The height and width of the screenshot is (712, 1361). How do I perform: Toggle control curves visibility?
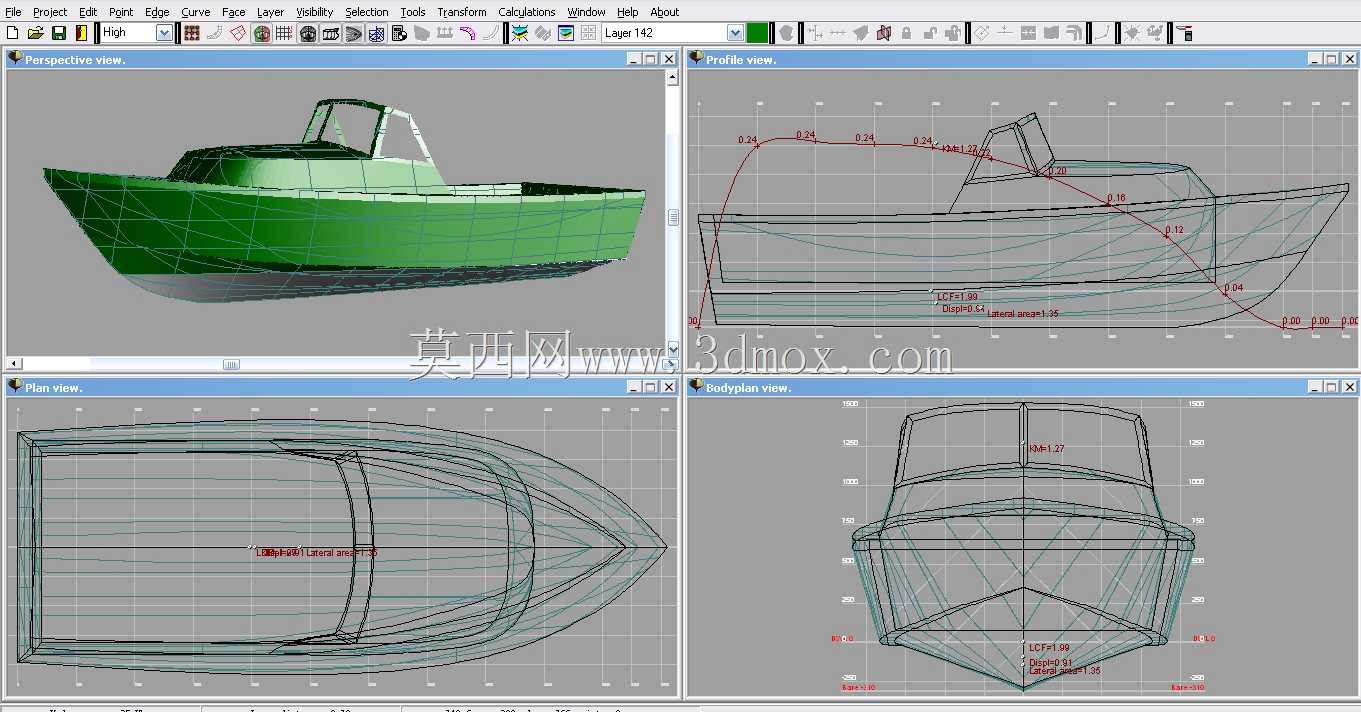[x=215, y=33]
